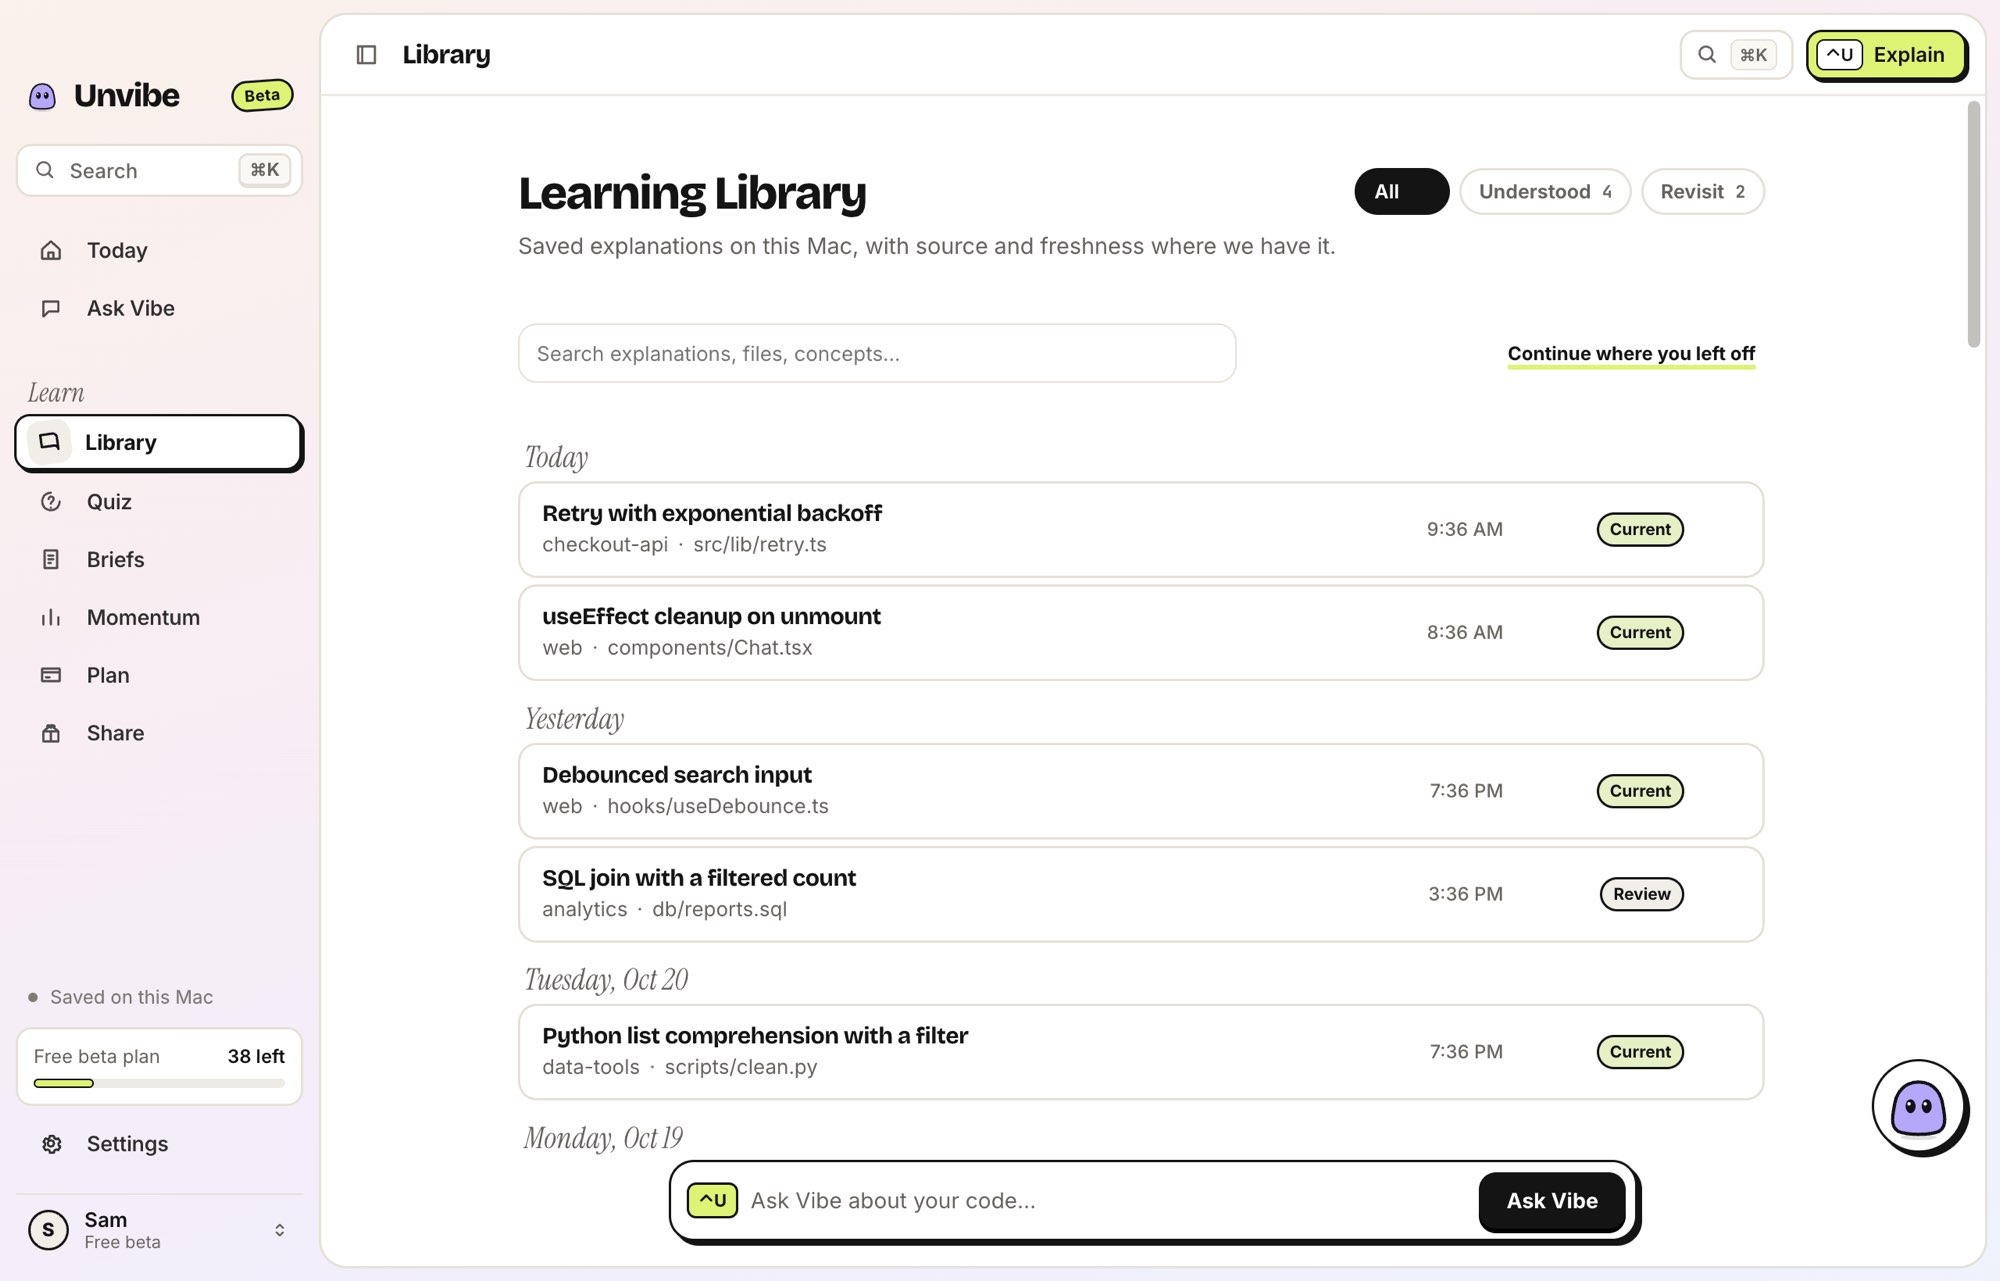Open the Plan page label
The width and height of the screenshot is (2000, 1281).
pos(108,676)
